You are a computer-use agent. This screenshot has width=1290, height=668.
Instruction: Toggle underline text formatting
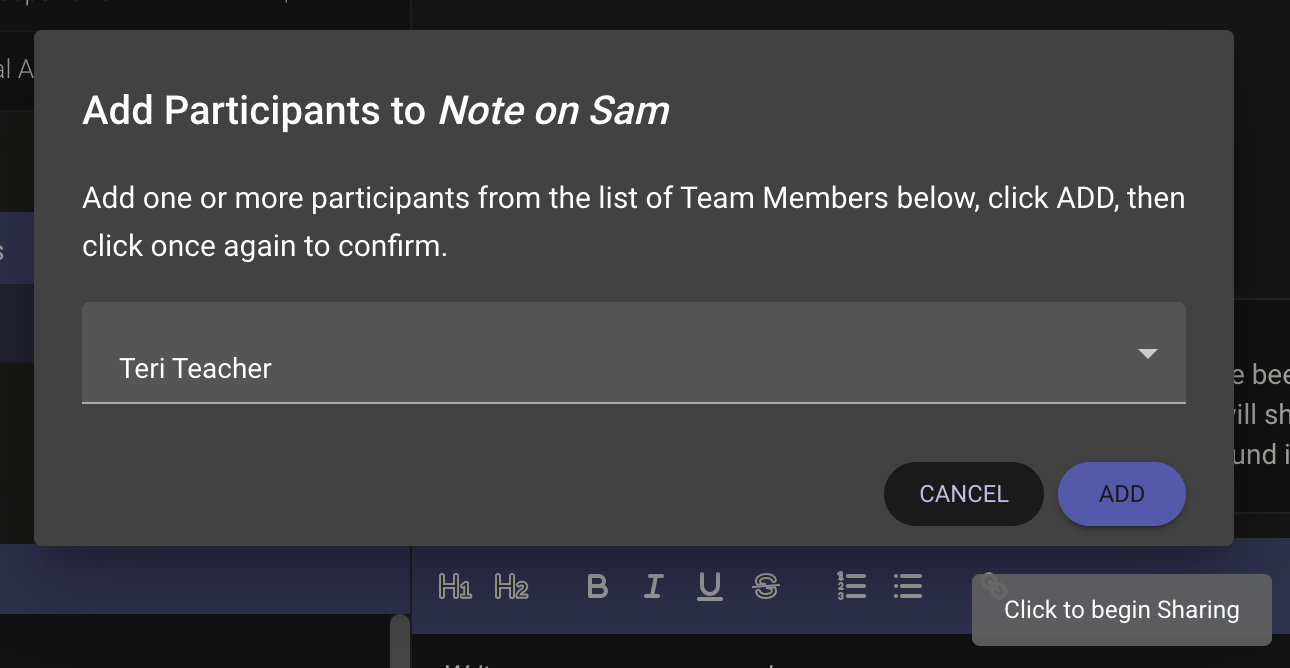(710, 587)
